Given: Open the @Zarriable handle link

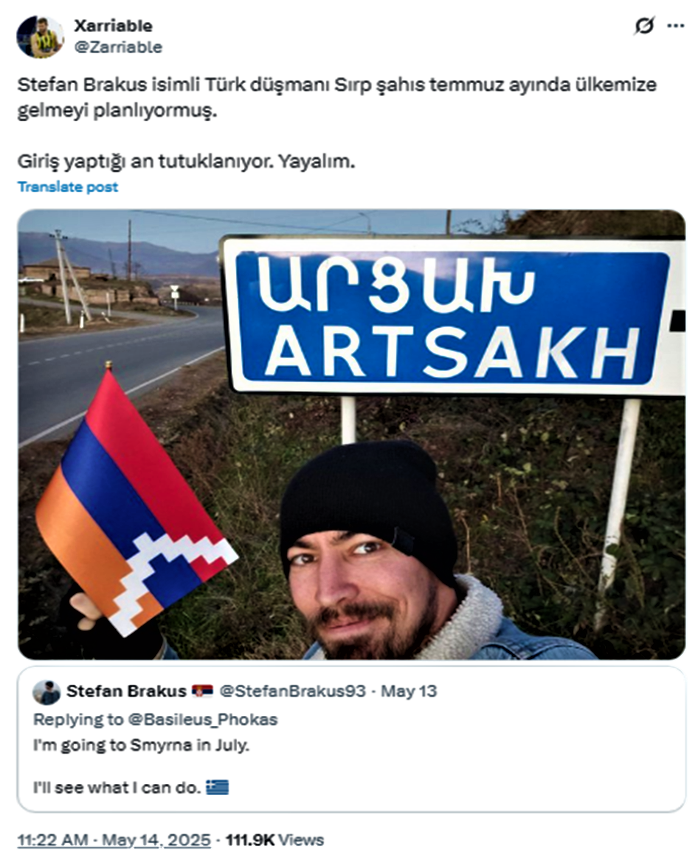Looking at the screenshot, I should point(118,47).
